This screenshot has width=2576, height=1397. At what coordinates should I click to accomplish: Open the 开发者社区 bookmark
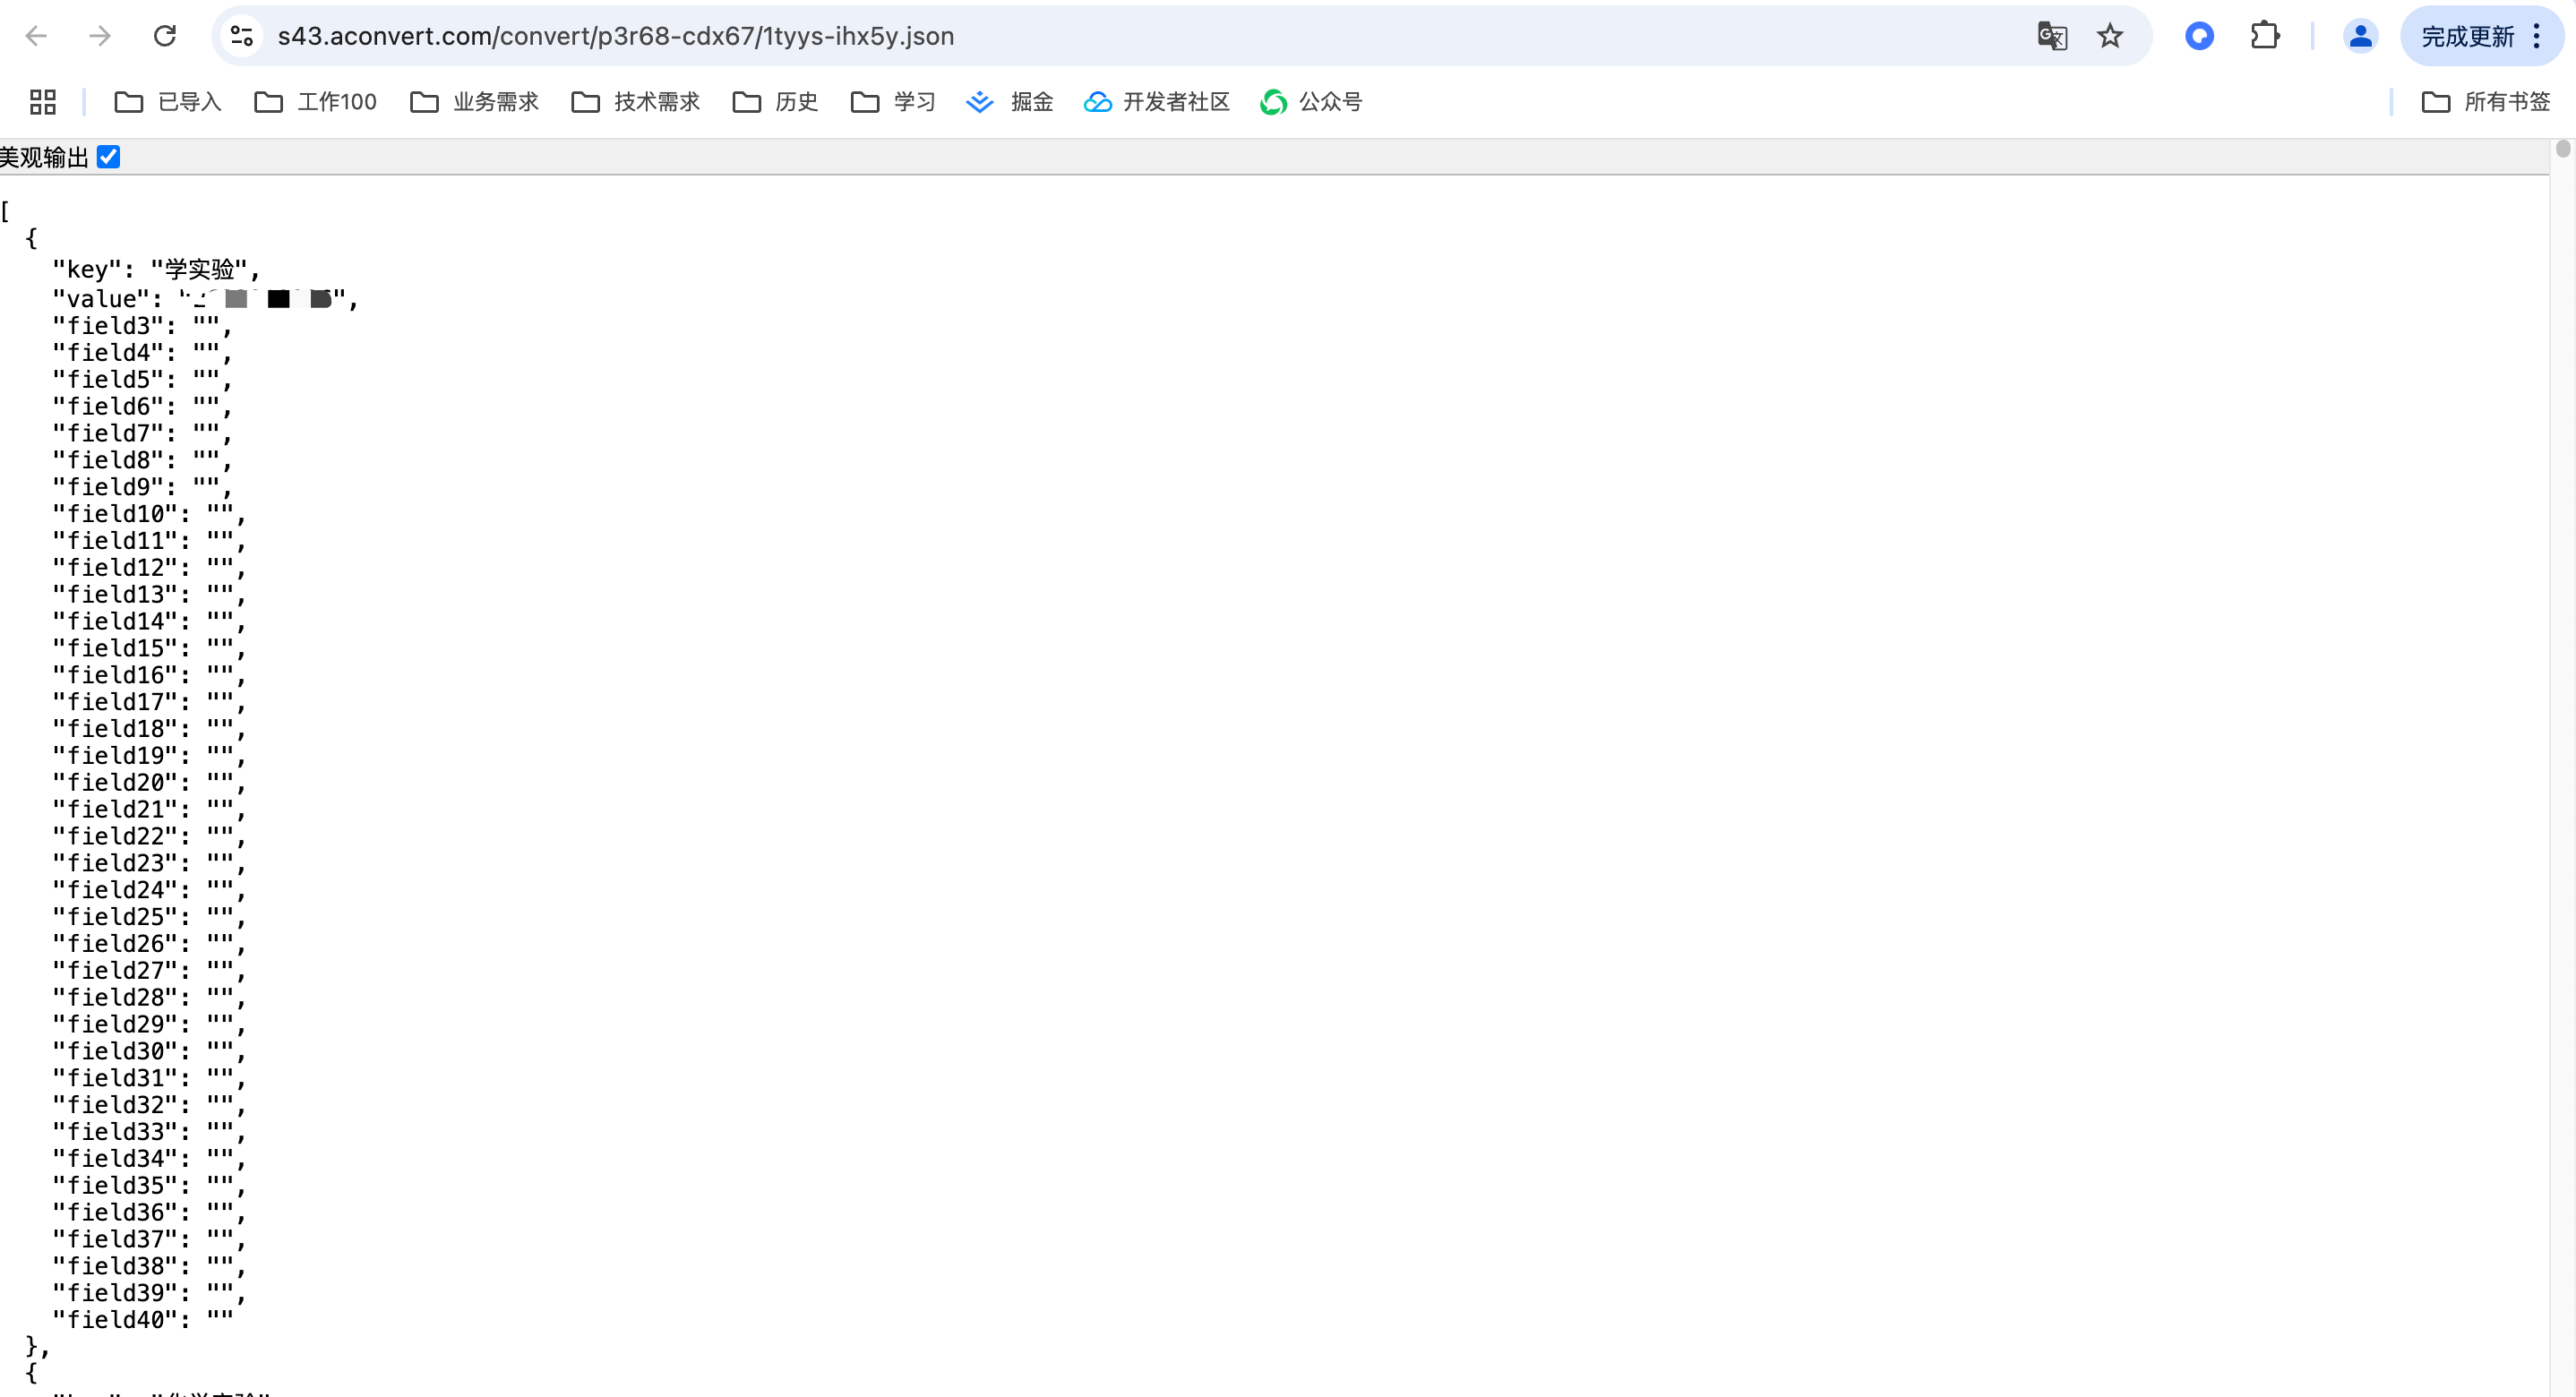point(1157,102)
